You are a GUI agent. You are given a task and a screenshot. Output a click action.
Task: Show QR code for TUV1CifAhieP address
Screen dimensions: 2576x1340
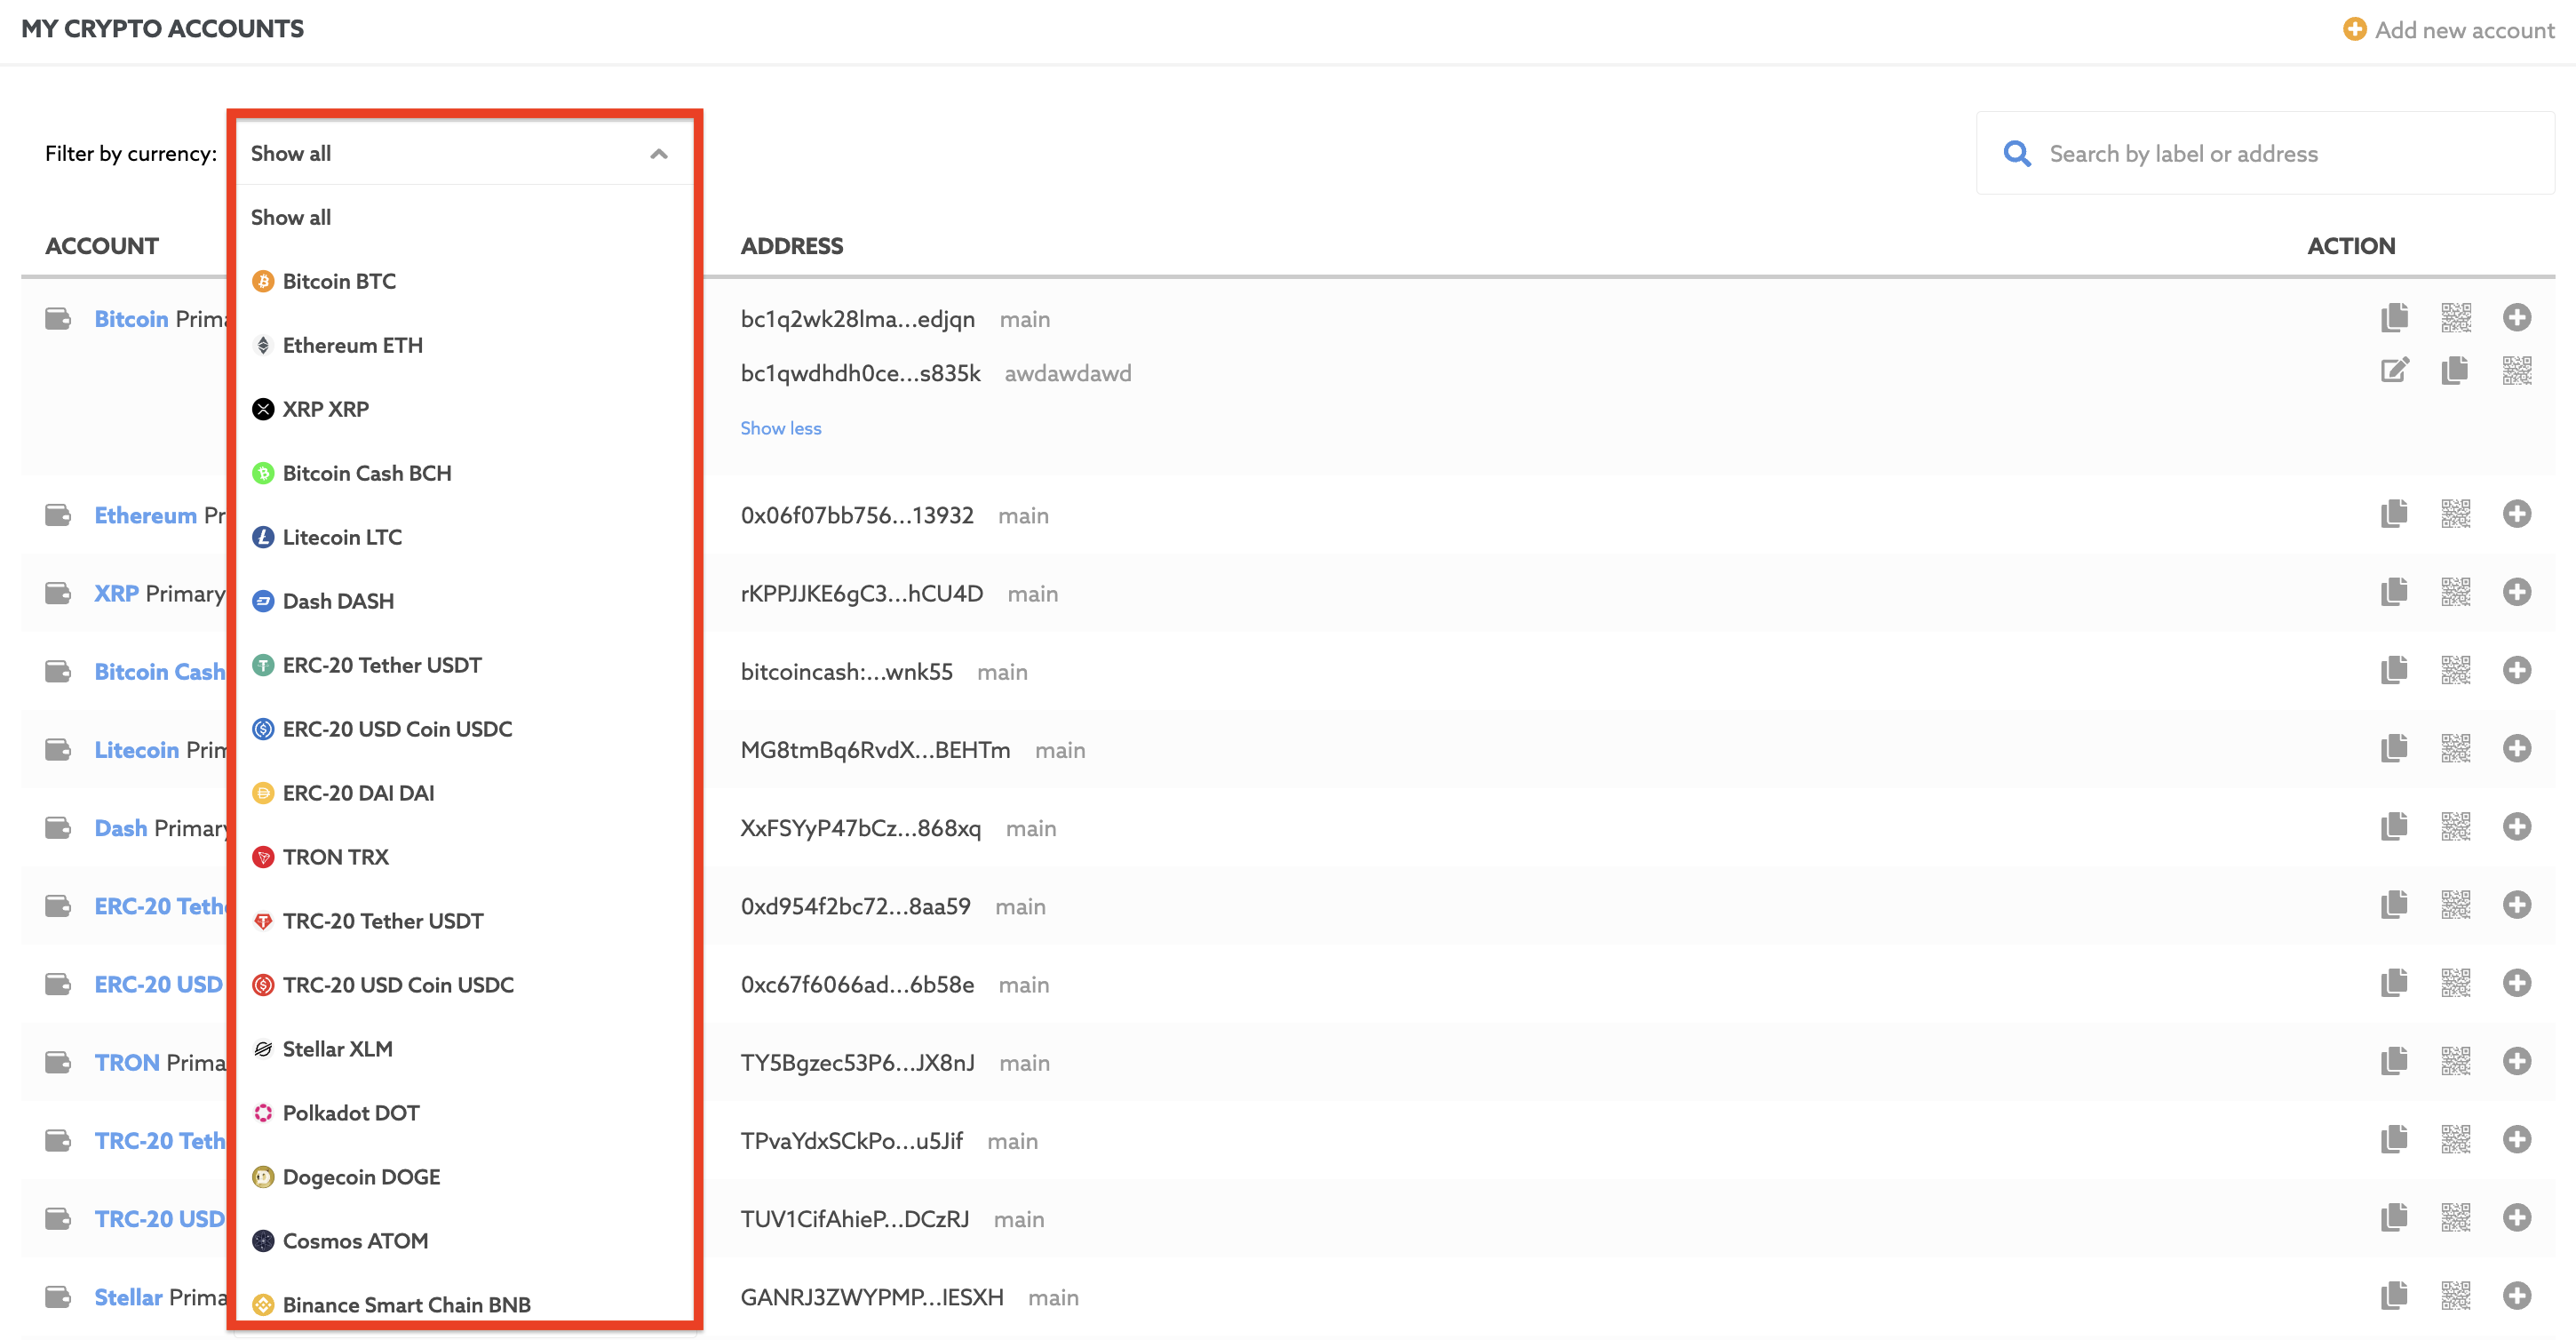2456,1217
